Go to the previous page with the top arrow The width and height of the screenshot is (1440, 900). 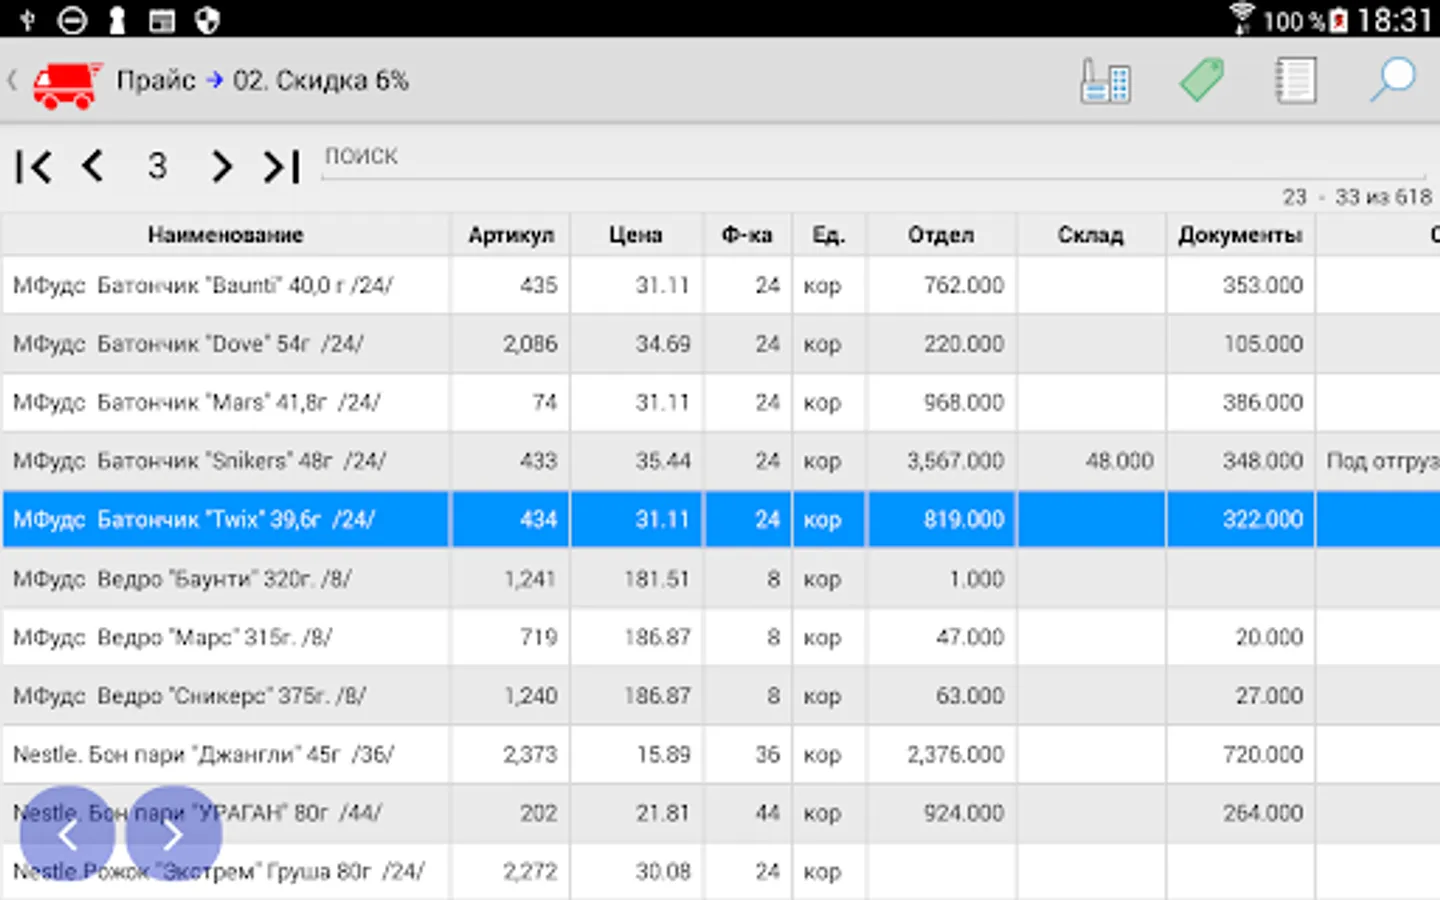[93, 166]
